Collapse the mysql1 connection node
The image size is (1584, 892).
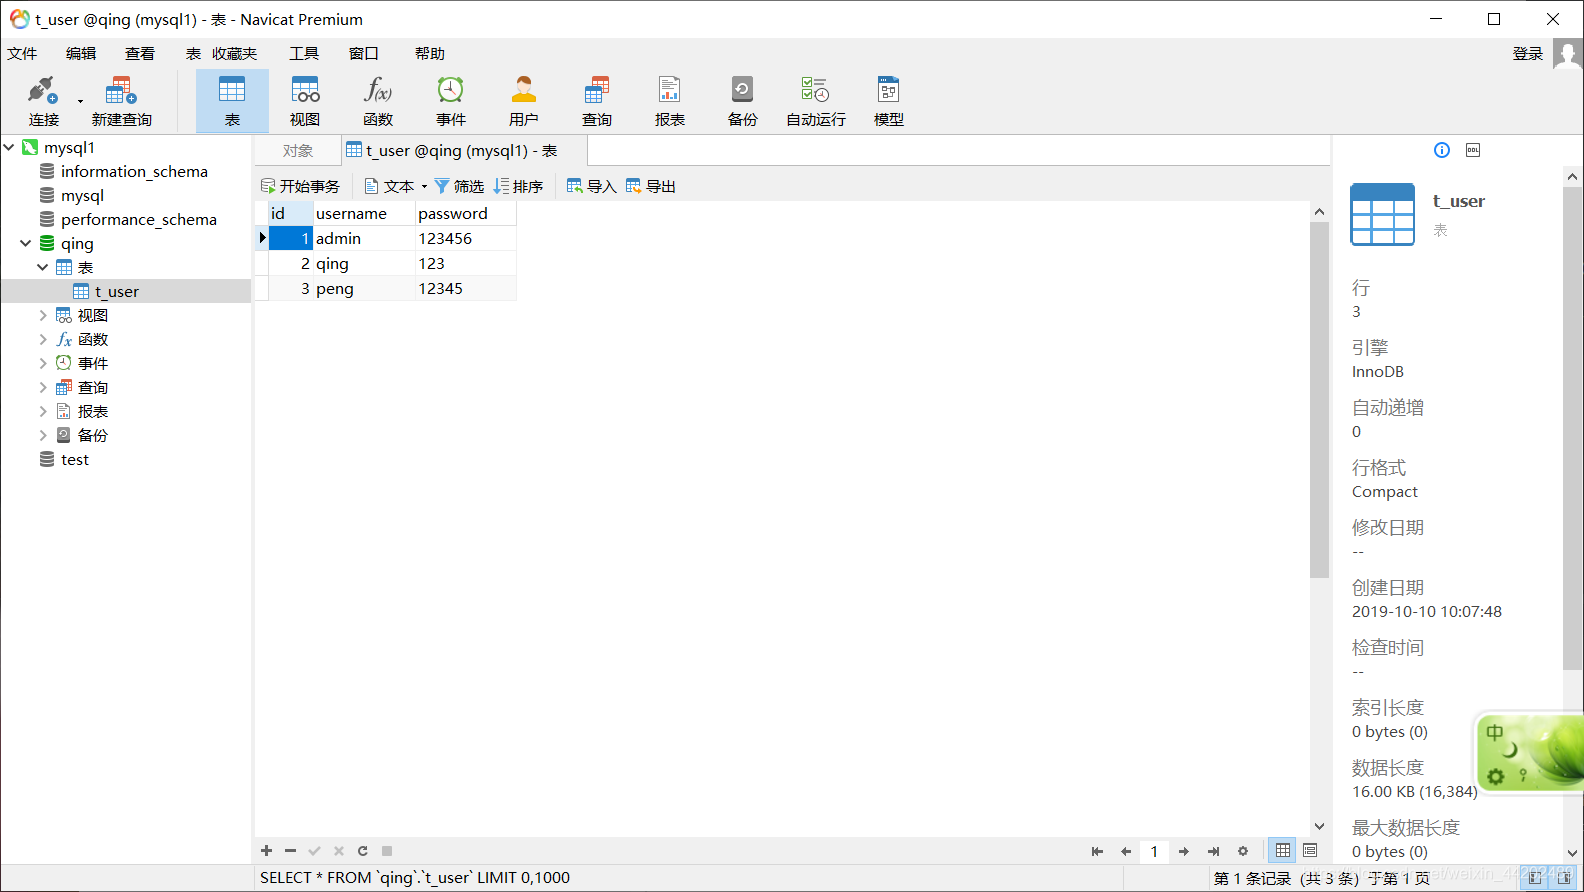click(9, 147)
